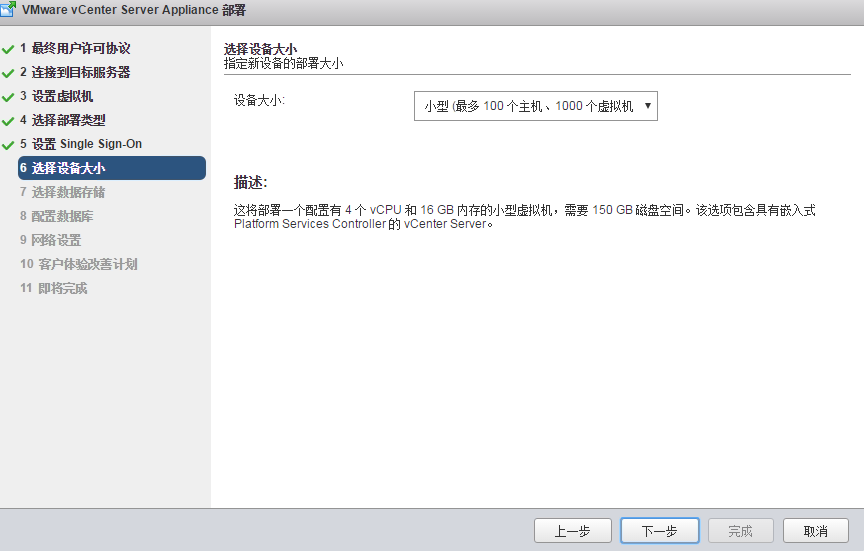
Task: Select current step 6 选择设备大小
Action: tap(112, 168)
